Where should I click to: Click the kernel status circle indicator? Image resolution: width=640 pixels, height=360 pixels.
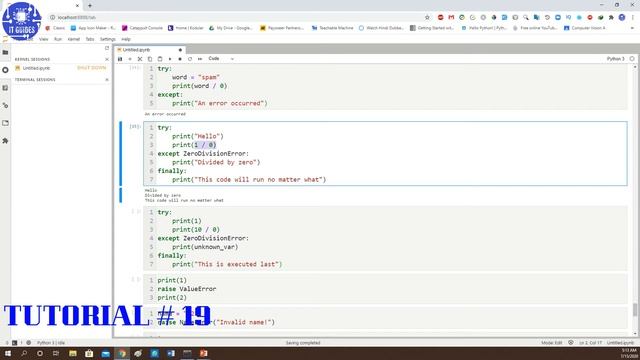[632, 59]
